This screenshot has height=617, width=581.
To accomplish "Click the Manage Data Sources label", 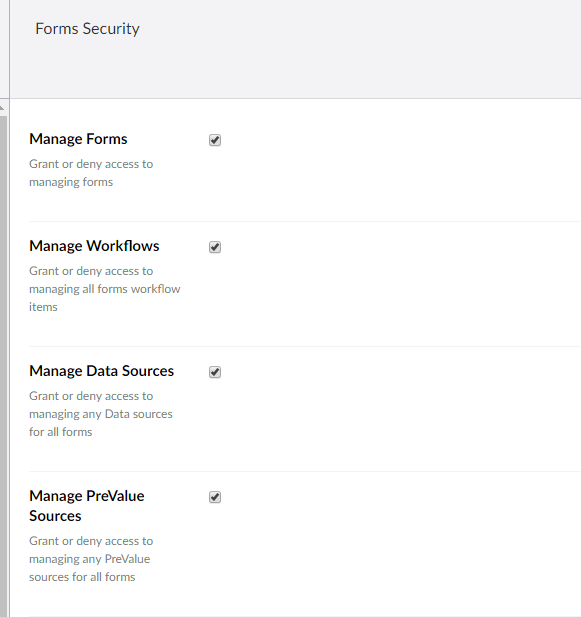I will coord(101,371).
